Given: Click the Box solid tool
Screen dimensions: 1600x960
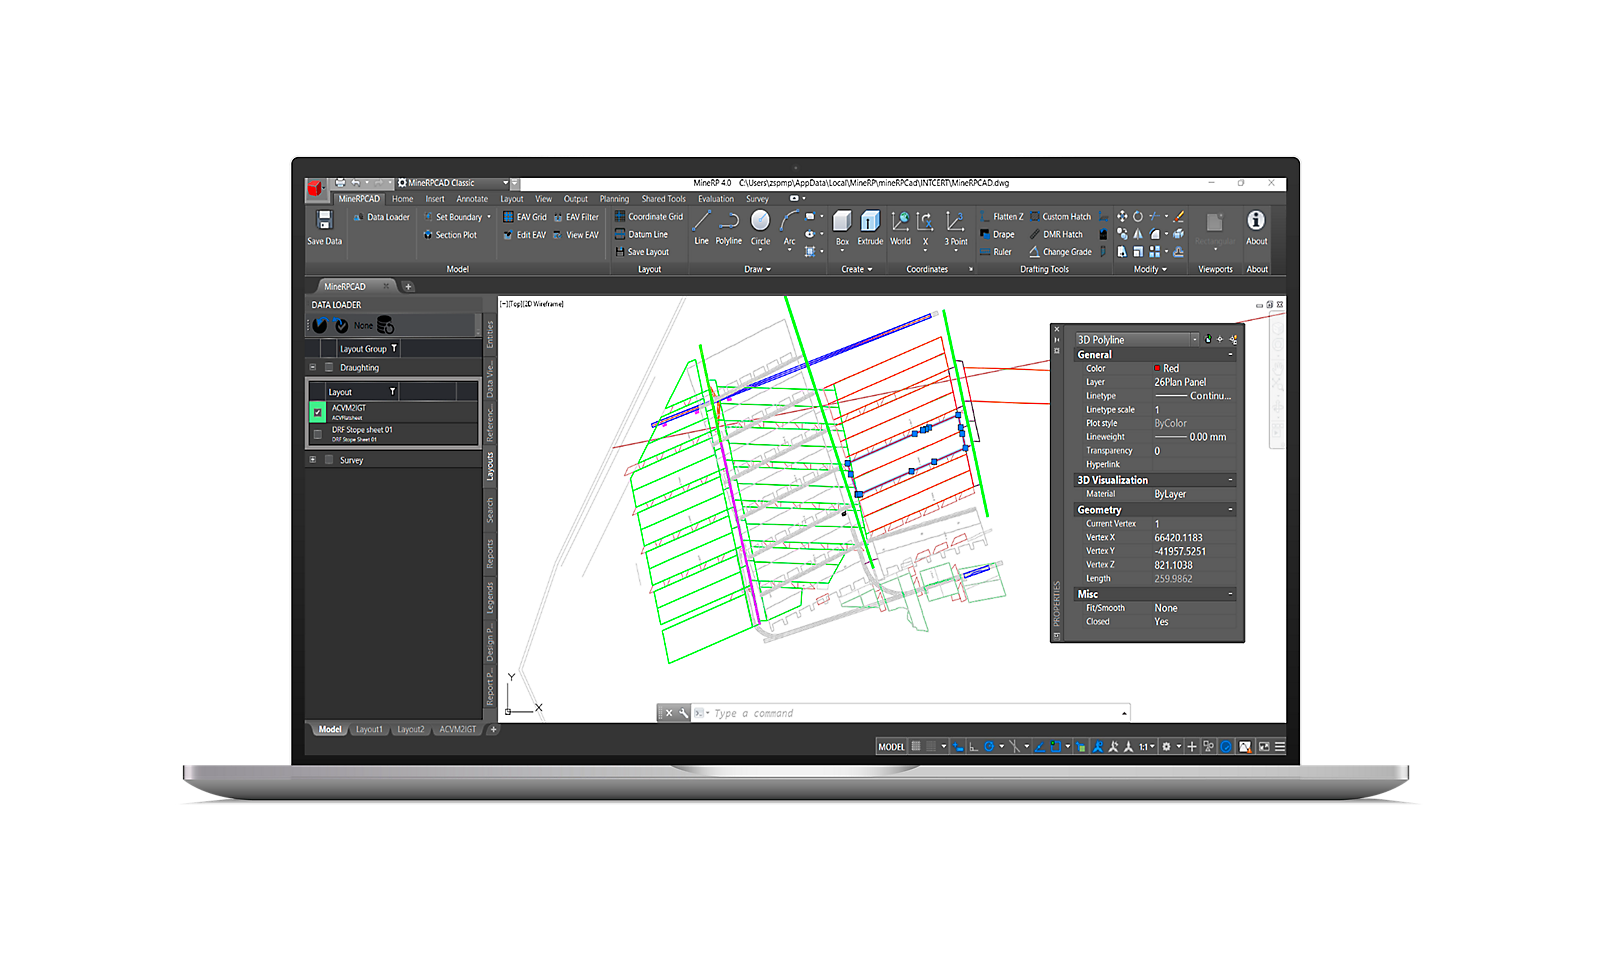Looking at the screenshot, I should tap(842, 227).
